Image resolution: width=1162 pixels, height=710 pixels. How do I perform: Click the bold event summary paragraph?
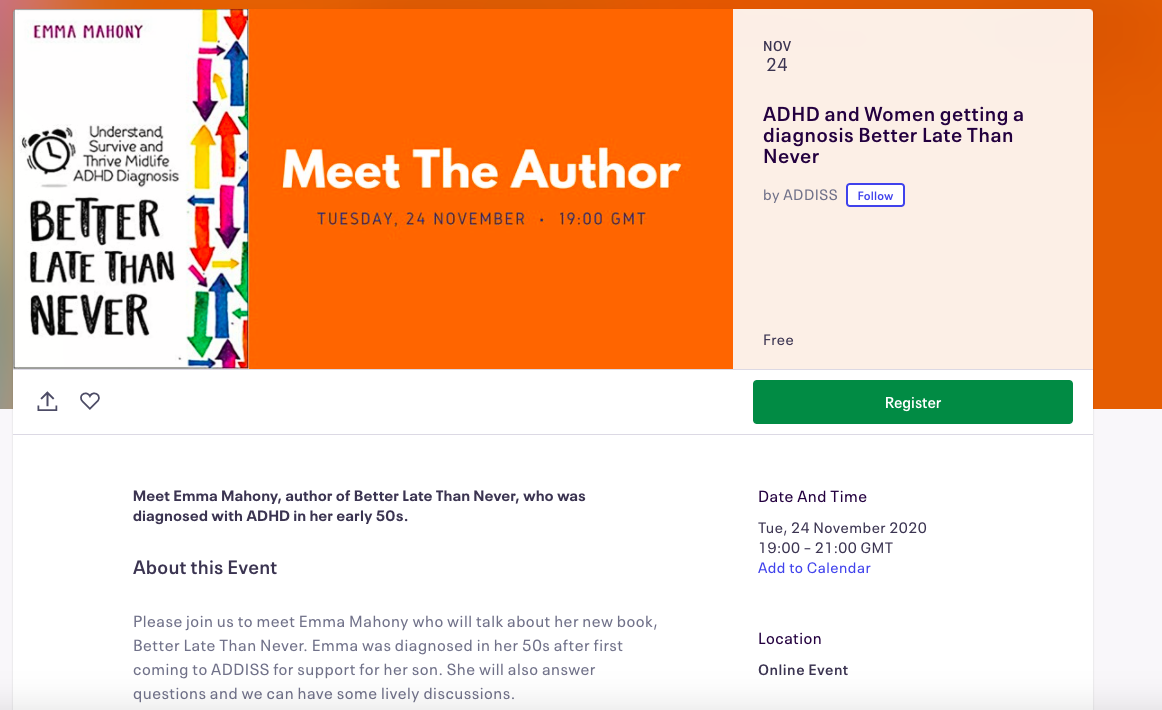pos(359,506)
